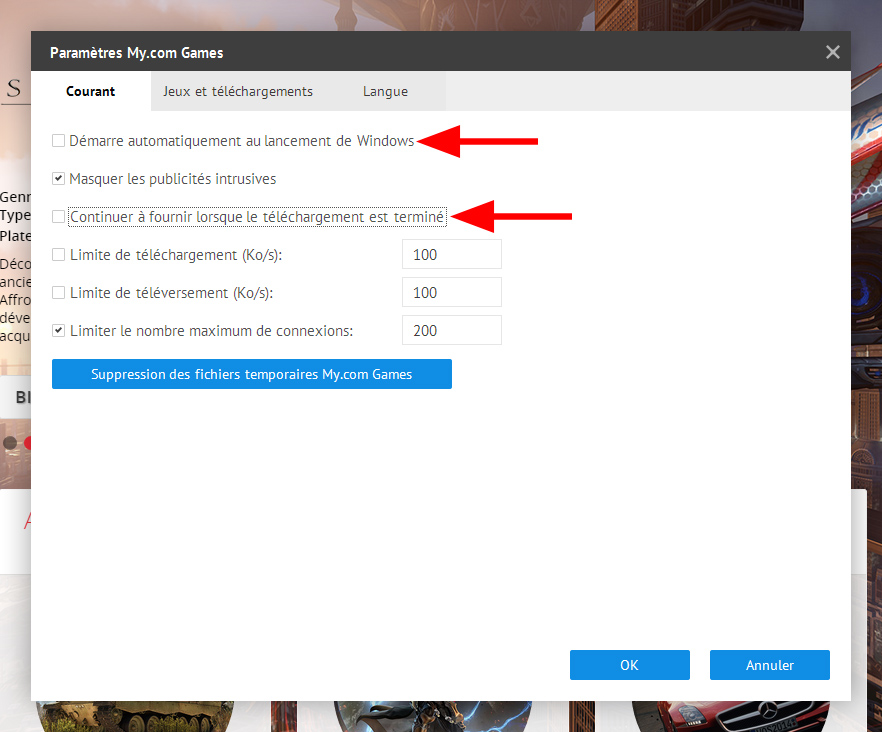Focus the max connexions field showing 200

coord(452,330)
